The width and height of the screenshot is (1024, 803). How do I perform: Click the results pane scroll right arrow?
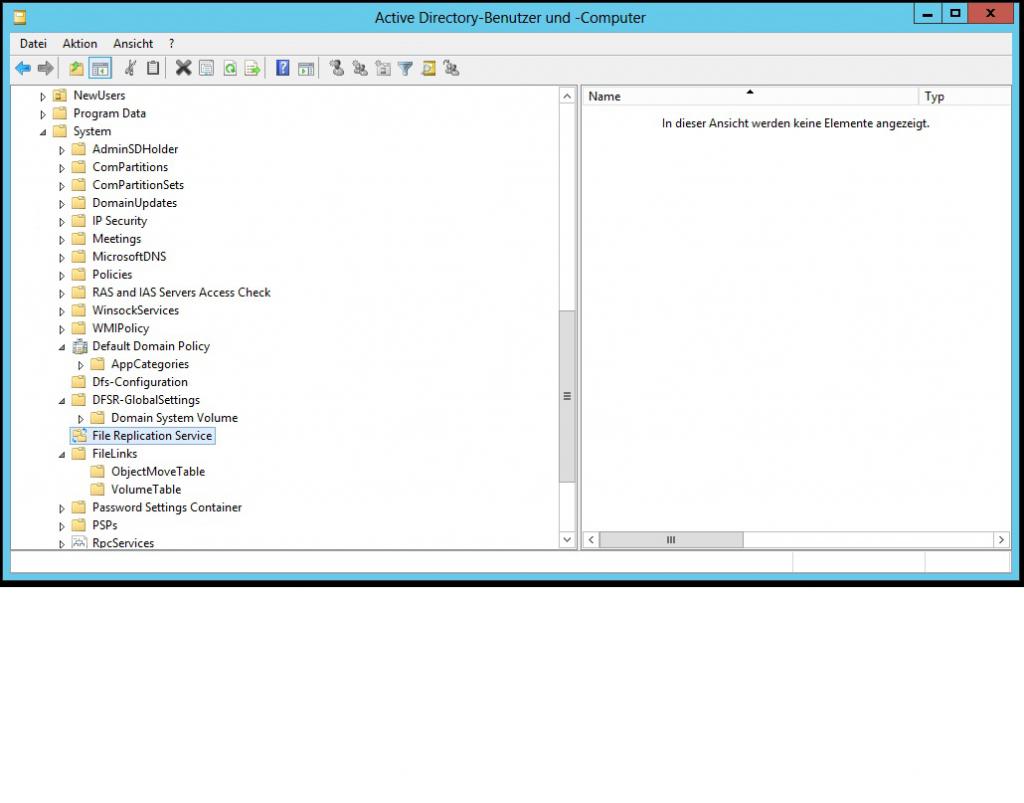(1001, 540)
